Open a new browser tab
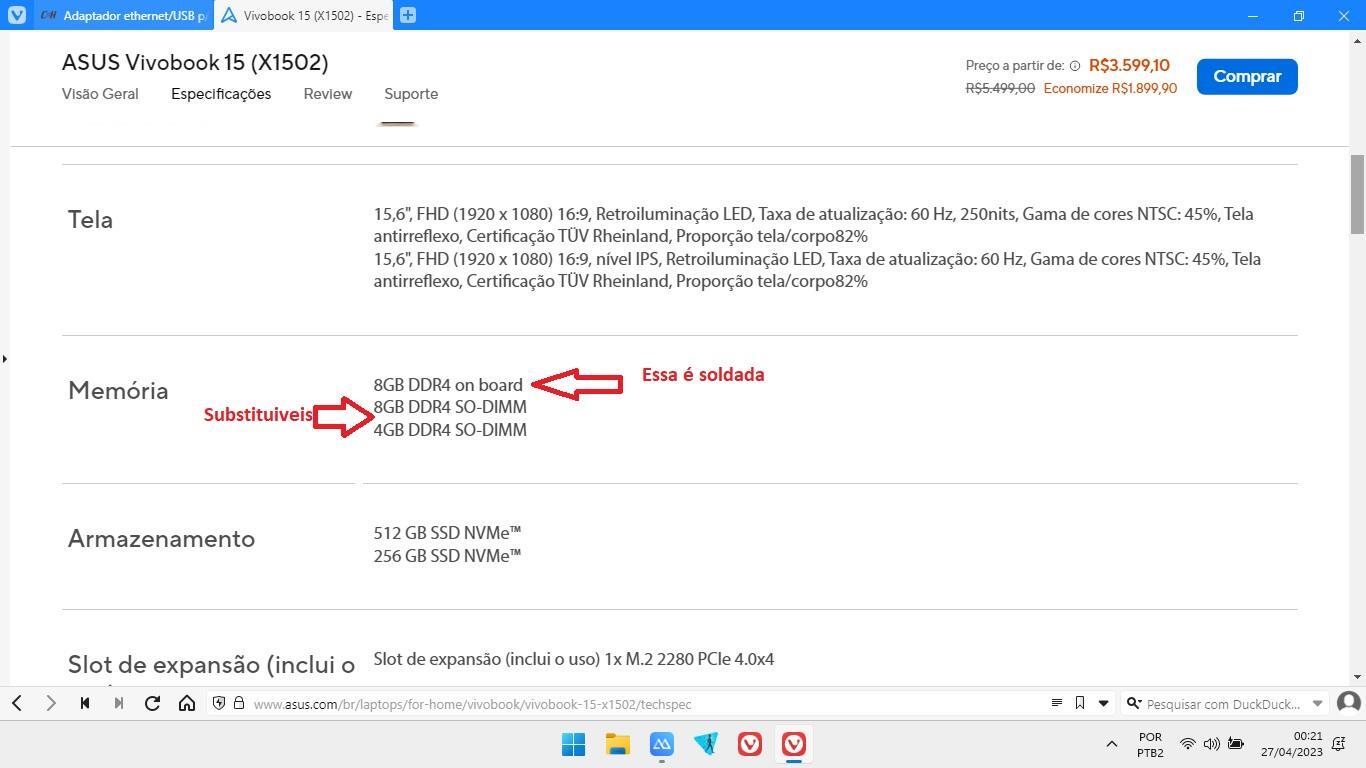 coord(407,15)
